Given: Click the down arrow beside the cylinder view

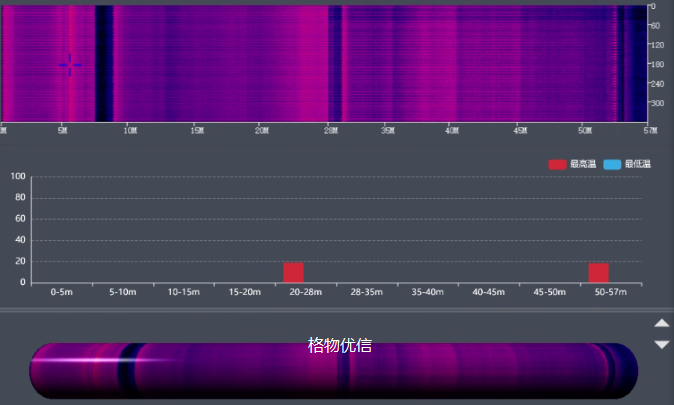Looking at the screenshot, I should (661, 345).
